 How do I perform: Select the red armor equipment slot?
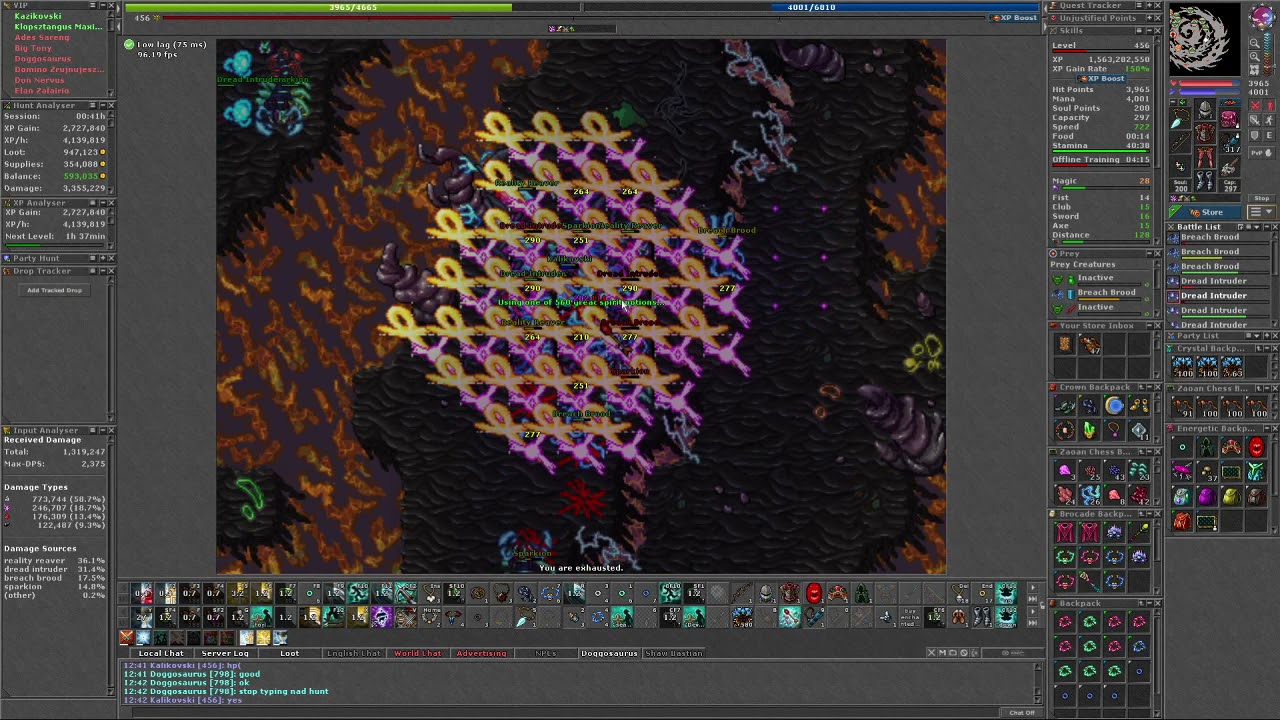[1205, 133]
